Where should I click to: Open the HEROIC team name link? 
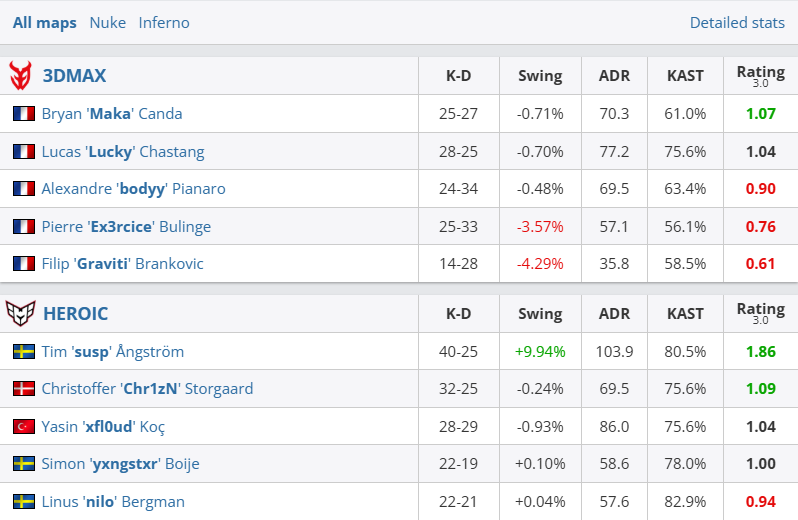pyautogui.click(x=76, y=313)
